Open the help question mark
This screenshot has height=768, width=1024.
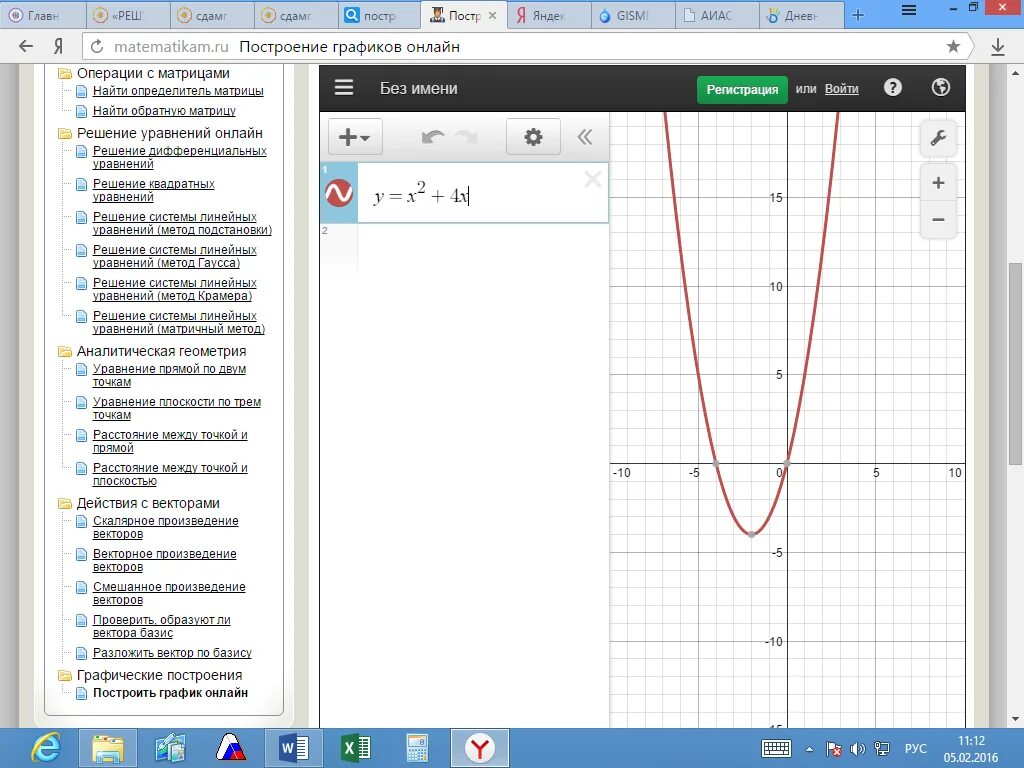(x=893, y=88)
